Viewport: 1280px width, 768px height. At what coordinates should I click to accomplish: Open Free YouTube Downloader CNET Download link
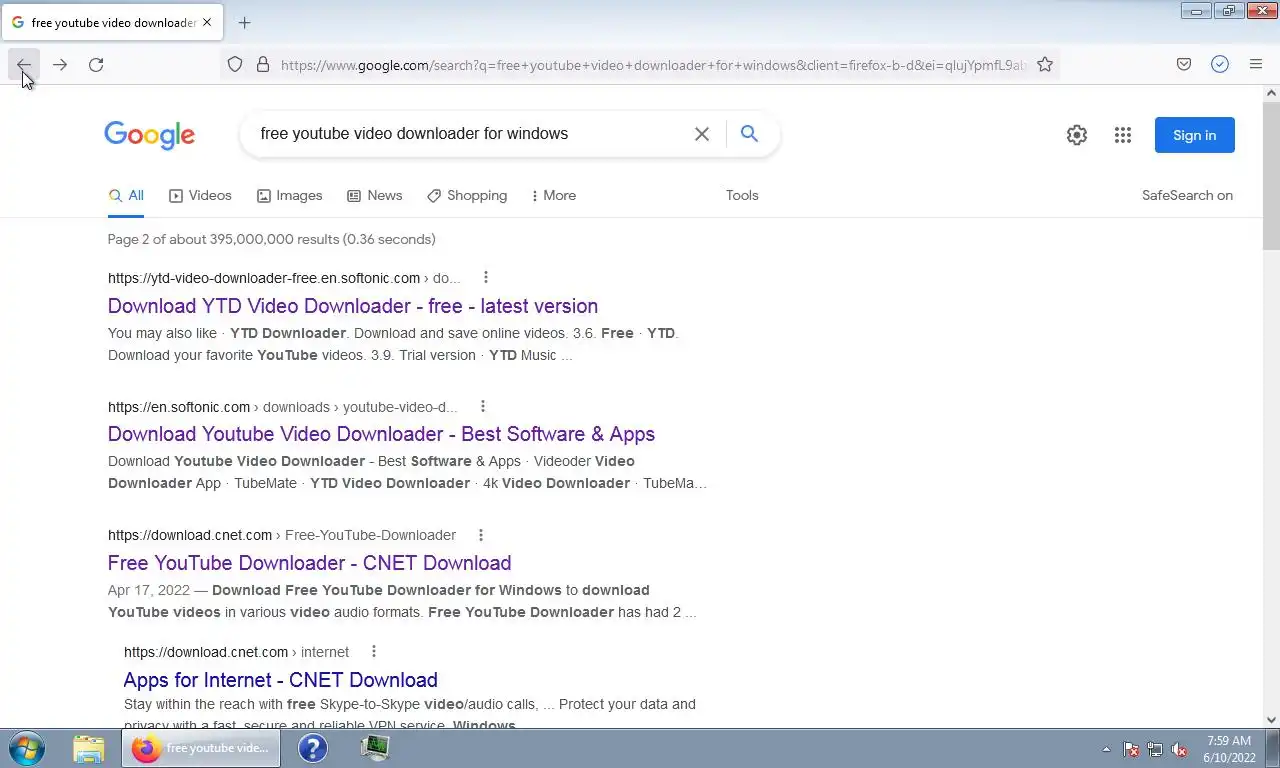[x=309, y=563]
